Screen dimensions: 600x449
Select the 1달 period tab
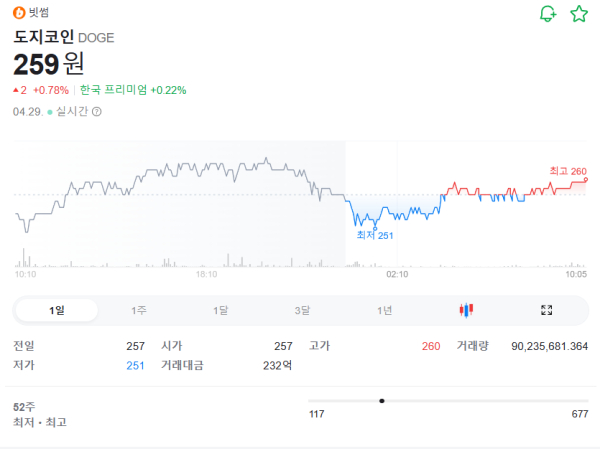tap(220, 310)
